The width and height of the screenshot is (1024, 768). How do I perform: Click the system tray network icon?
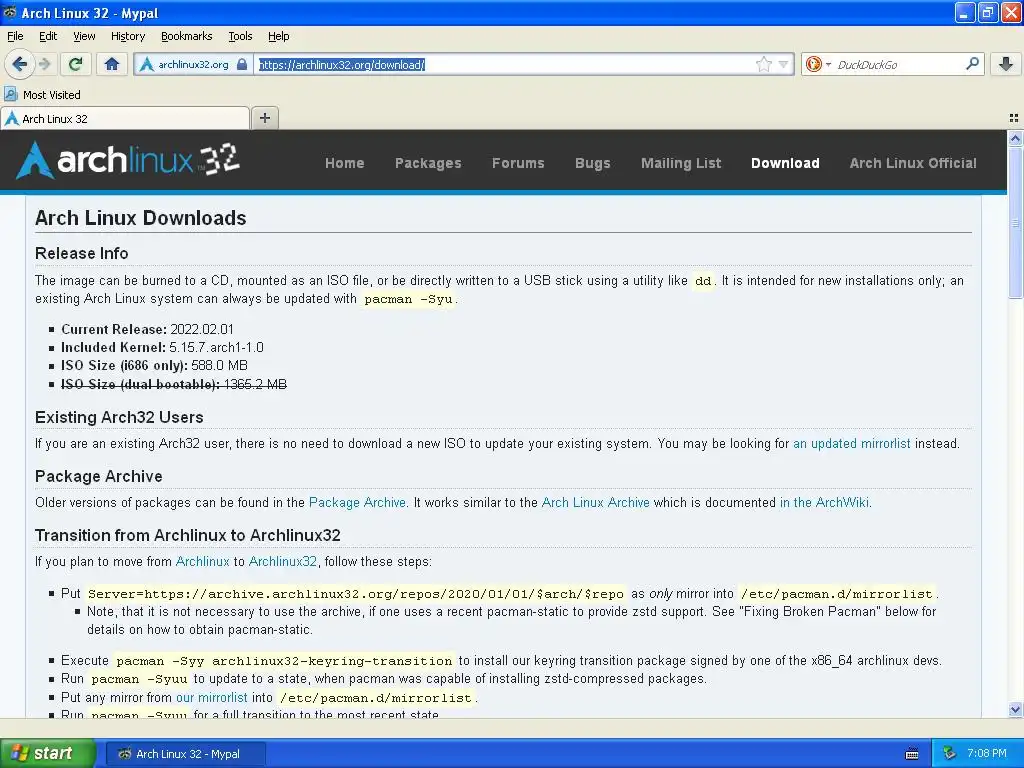[x=950, y=753]
